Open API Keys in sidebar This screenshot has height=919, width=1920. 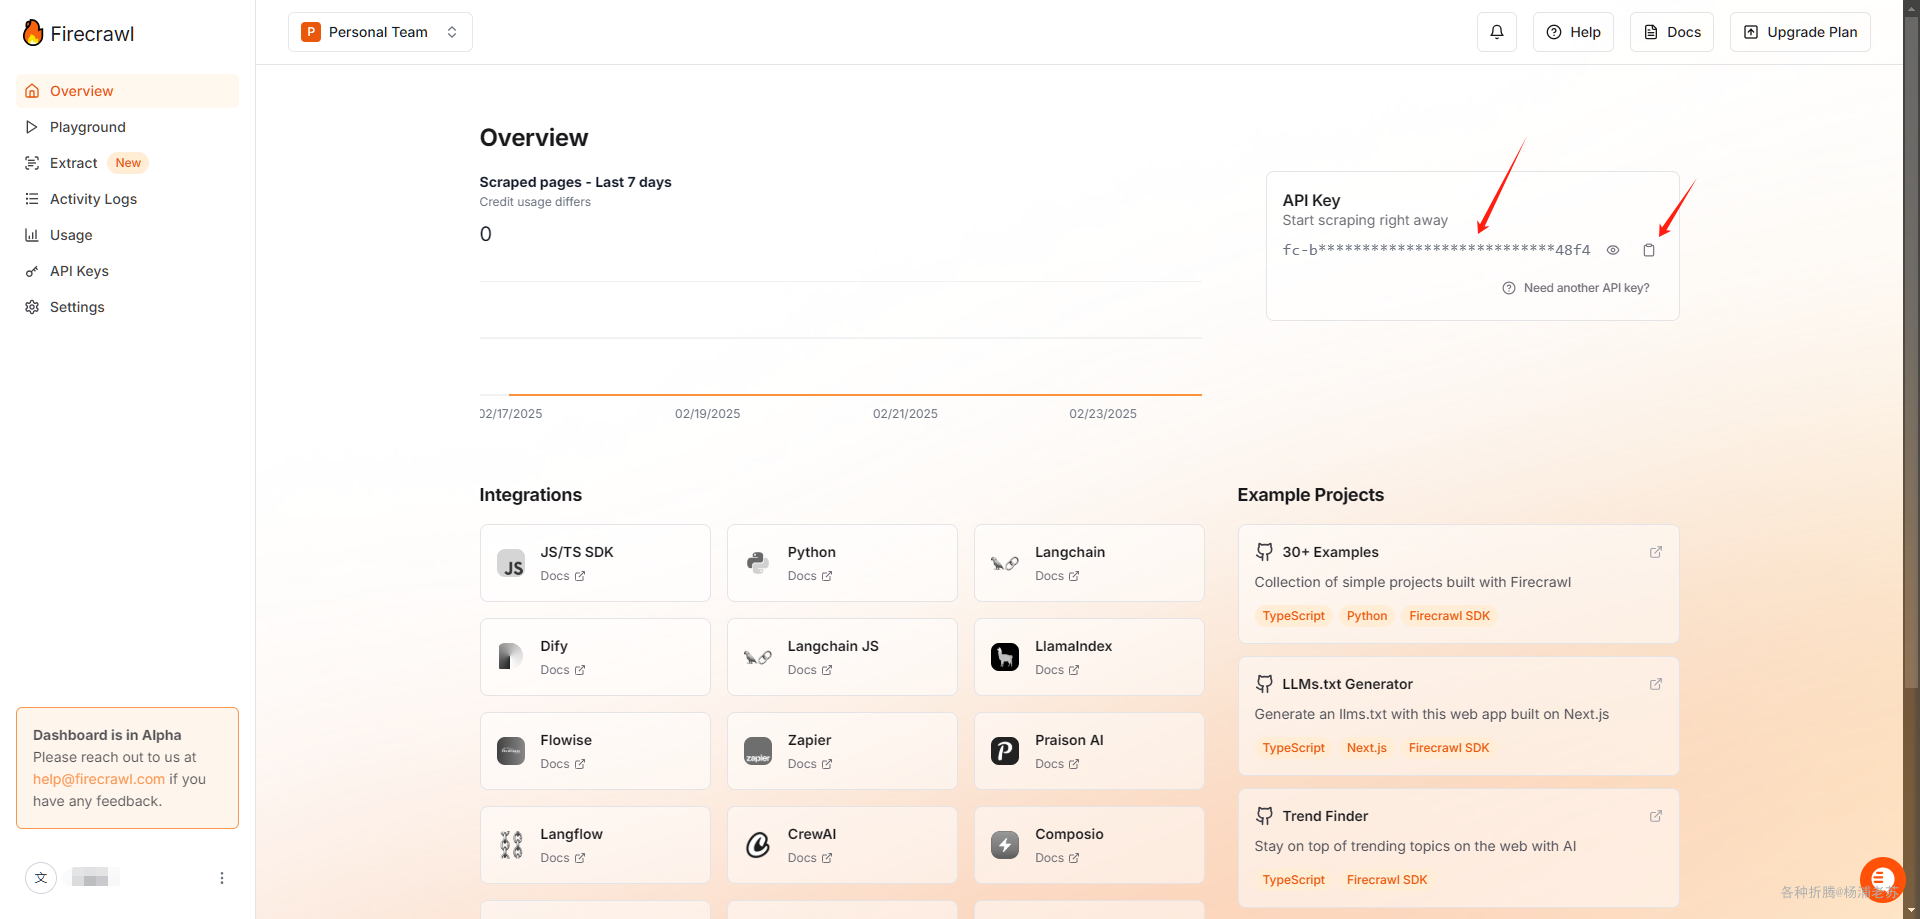(x=127, y=271)
